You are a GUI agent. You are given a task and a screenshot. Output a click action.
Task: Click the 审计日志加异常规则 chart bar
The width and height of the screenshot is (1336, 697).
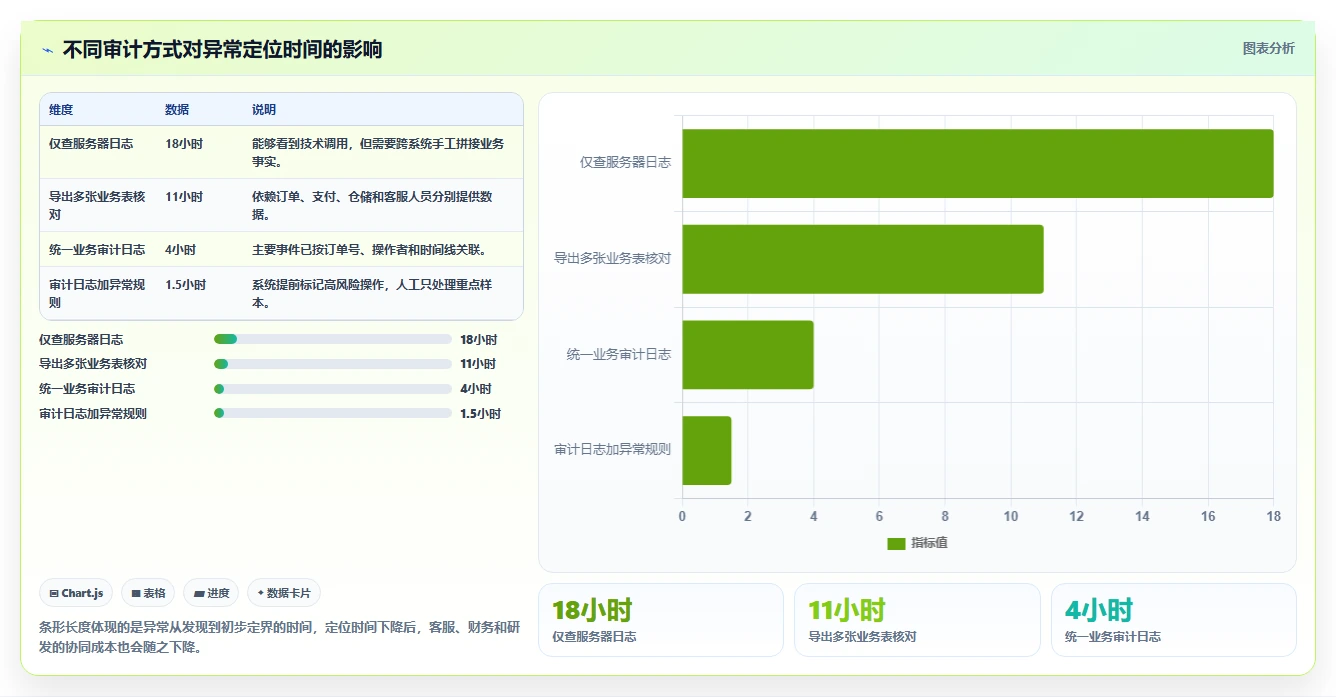(x=707, y=451)
